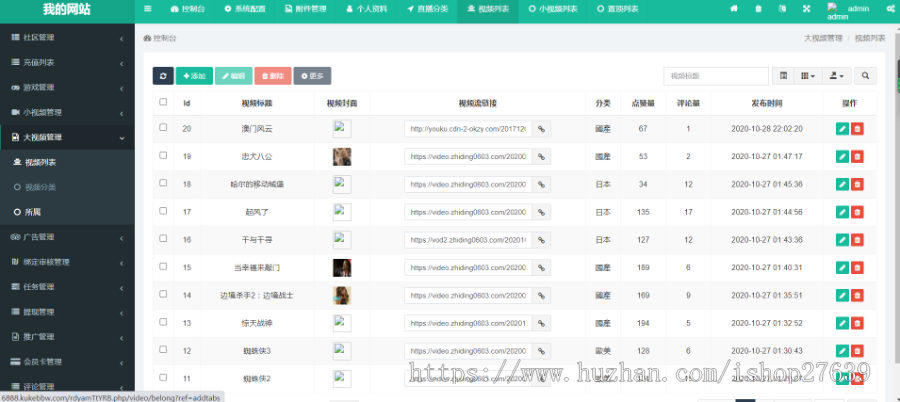Expand 任务管理 sidebar menu

pyautogui.click(x=67, y=287)
